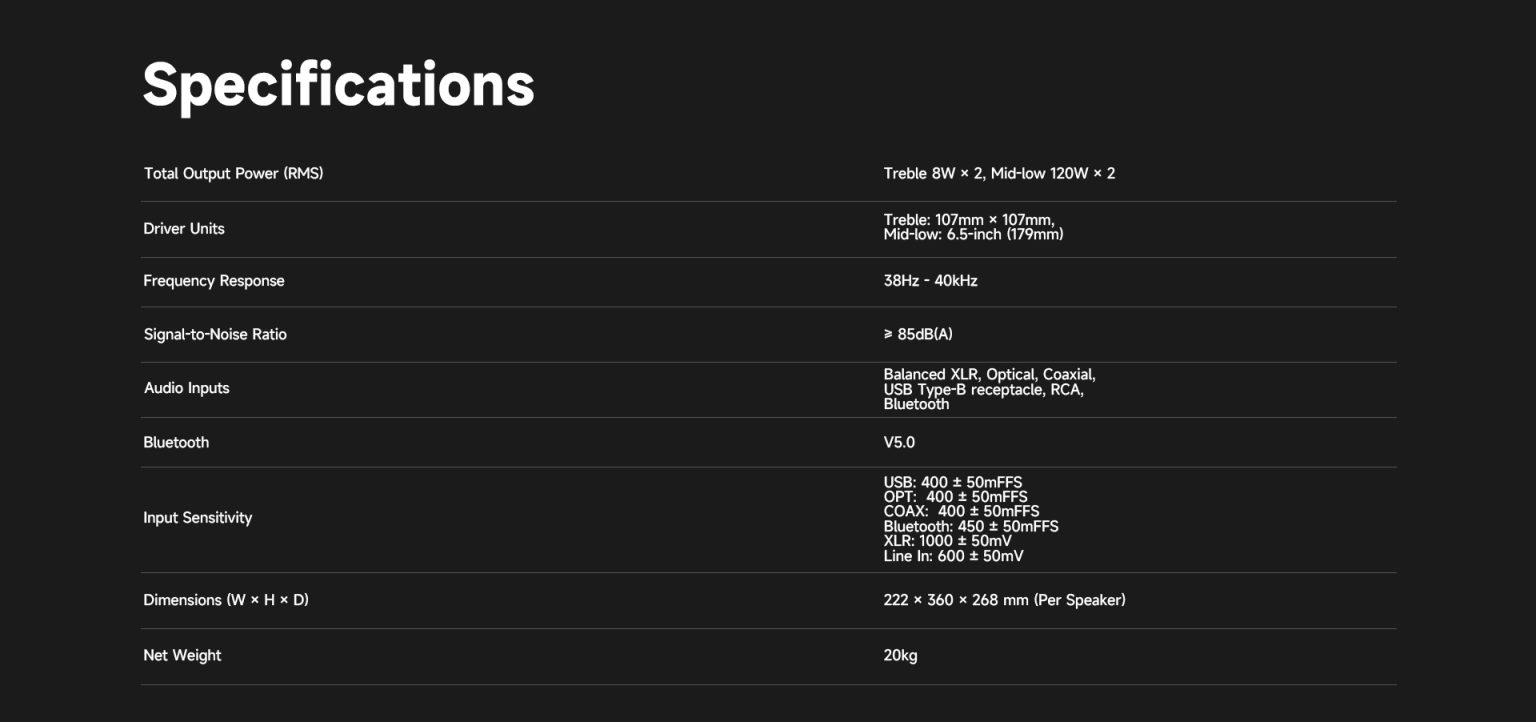The width and height of the screenshot is (1536, 722).
Task: Click the Line In: 600 ± 50mV line
Action: [953, 556]
